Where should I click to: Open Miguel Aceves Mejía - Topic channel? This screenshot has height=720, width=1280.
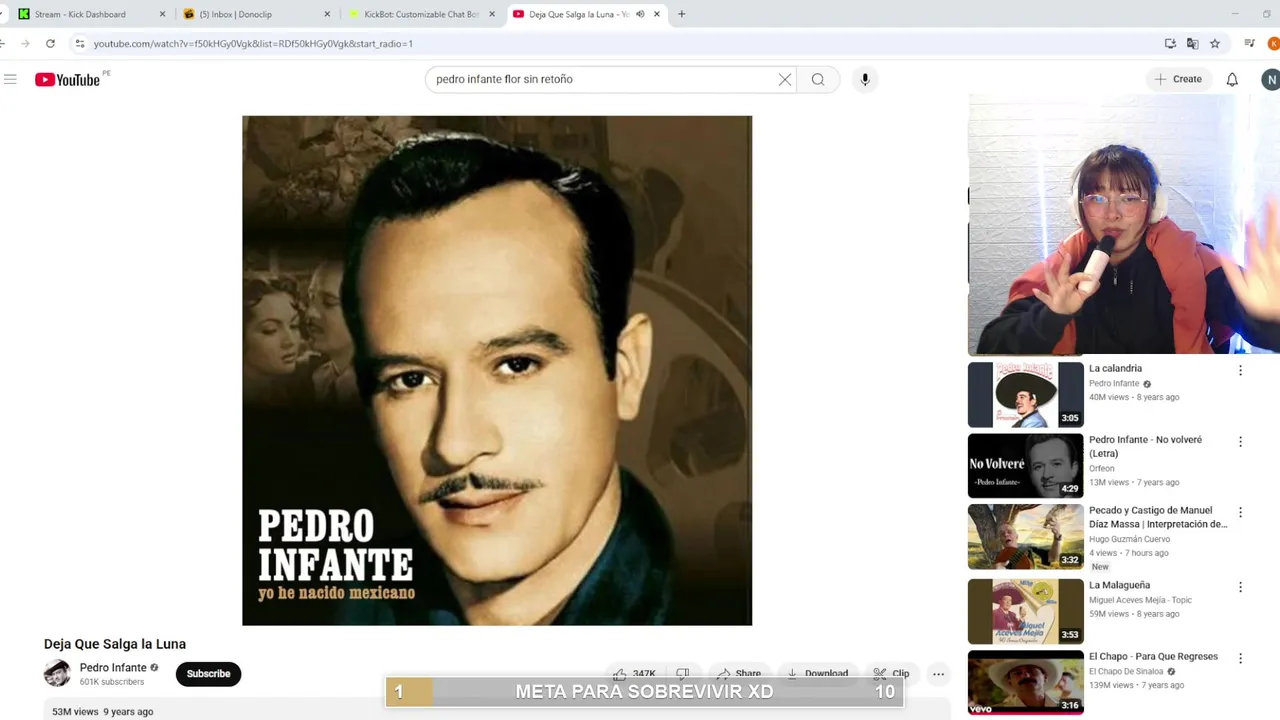(1140, 600)
